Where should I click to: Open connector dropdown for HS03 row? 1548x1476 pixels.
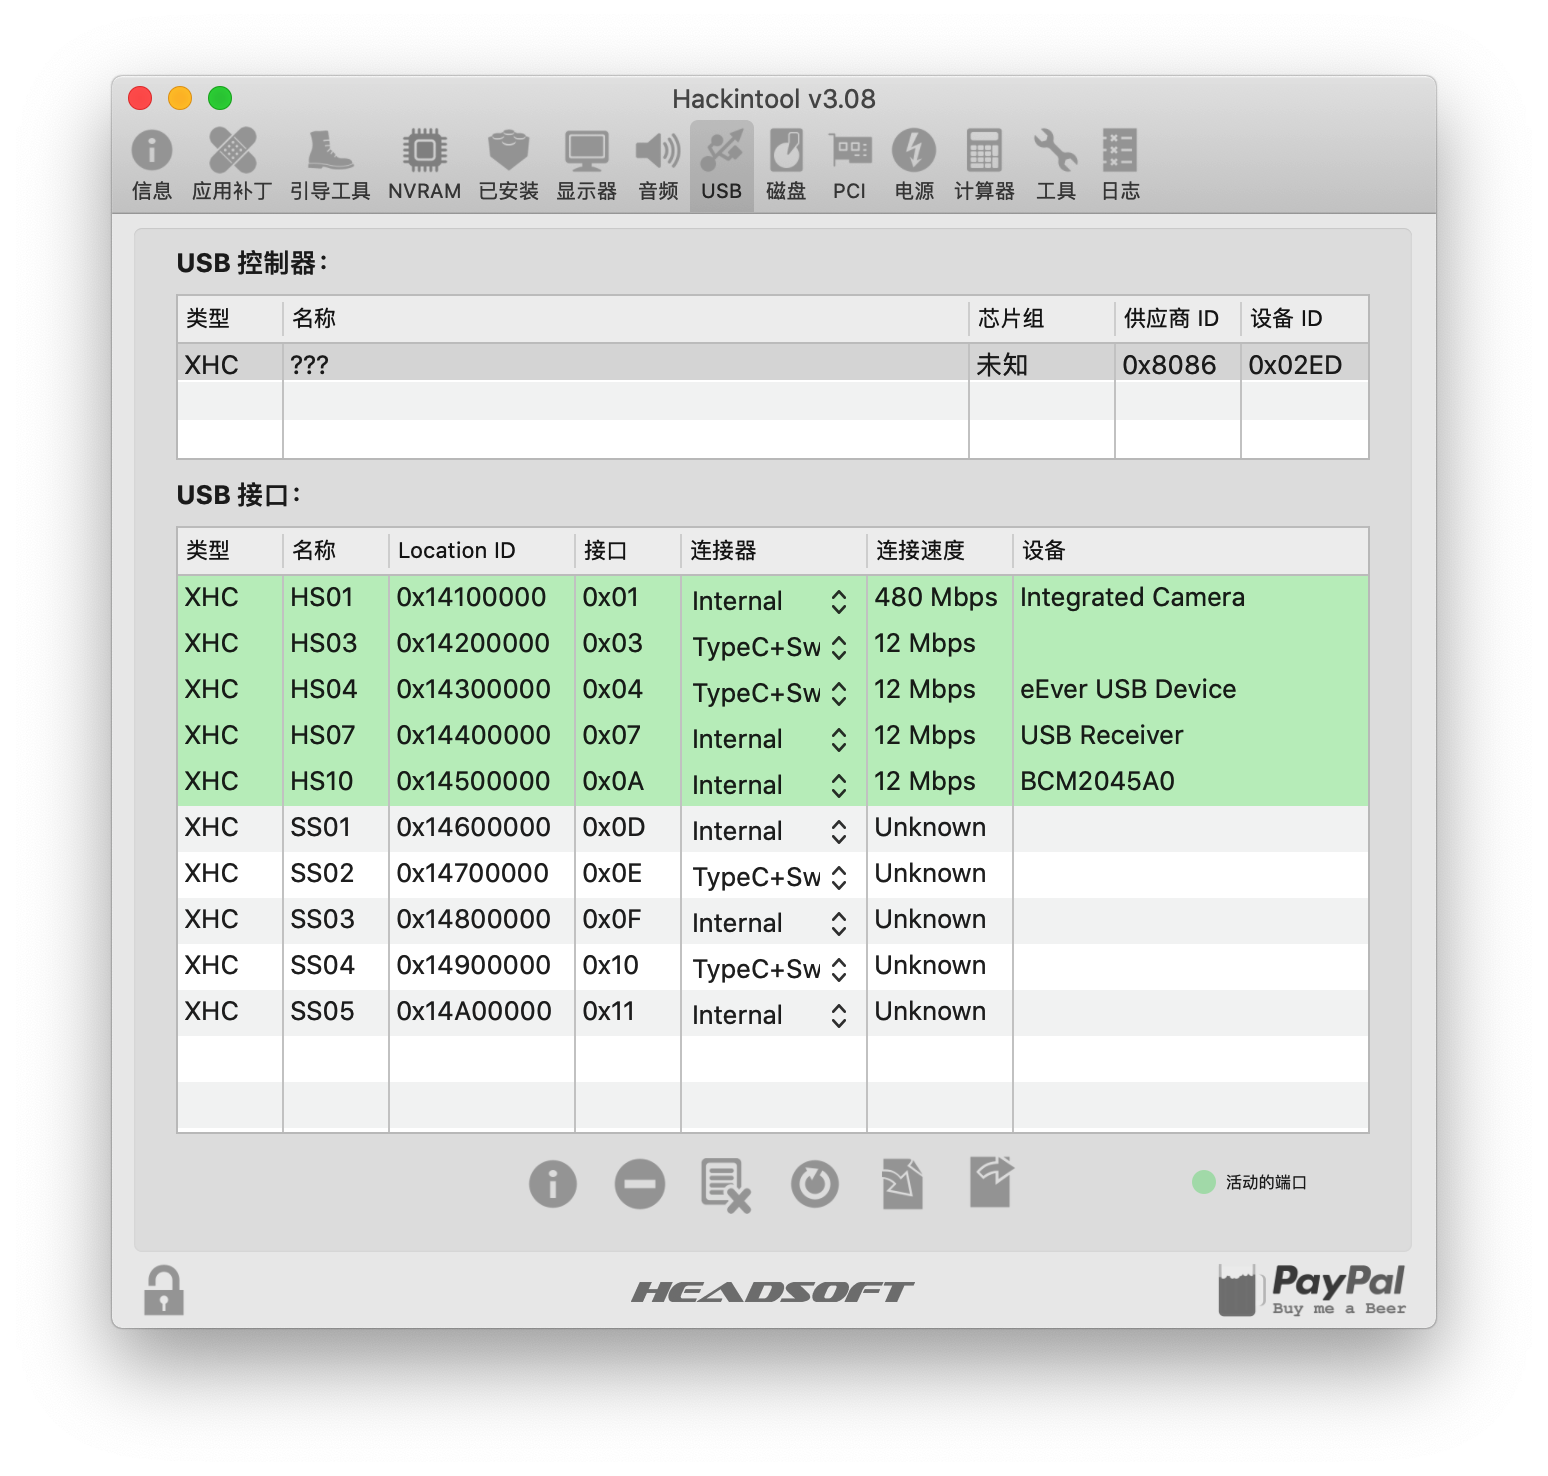(771, 647)
